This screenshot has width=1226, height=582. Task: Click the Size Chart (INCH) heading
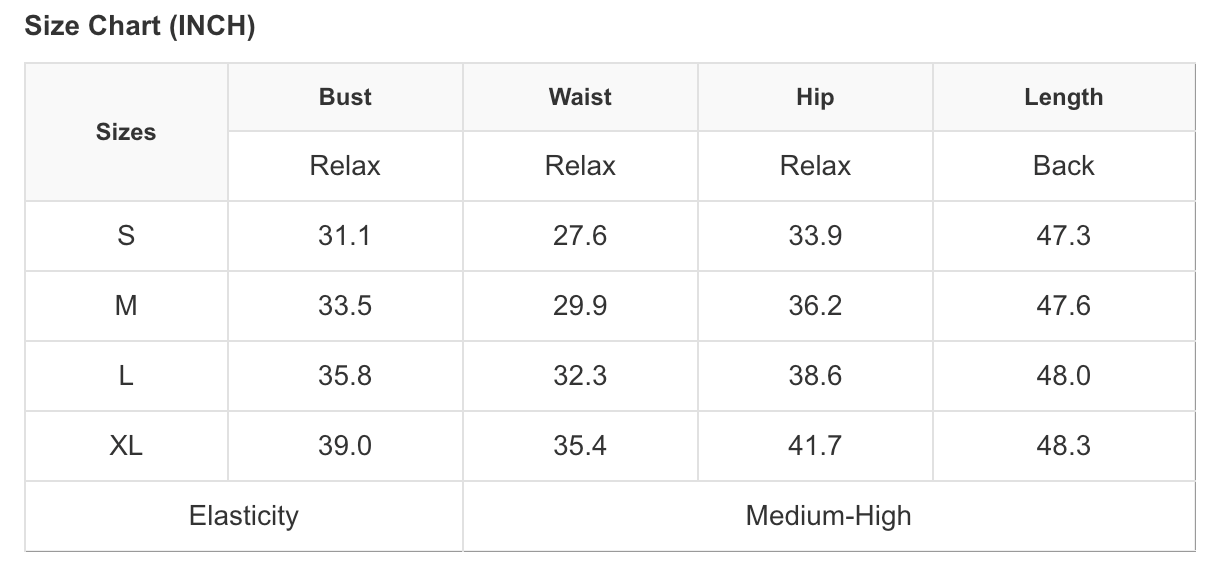pyautogui.click(x=140, y=27)
